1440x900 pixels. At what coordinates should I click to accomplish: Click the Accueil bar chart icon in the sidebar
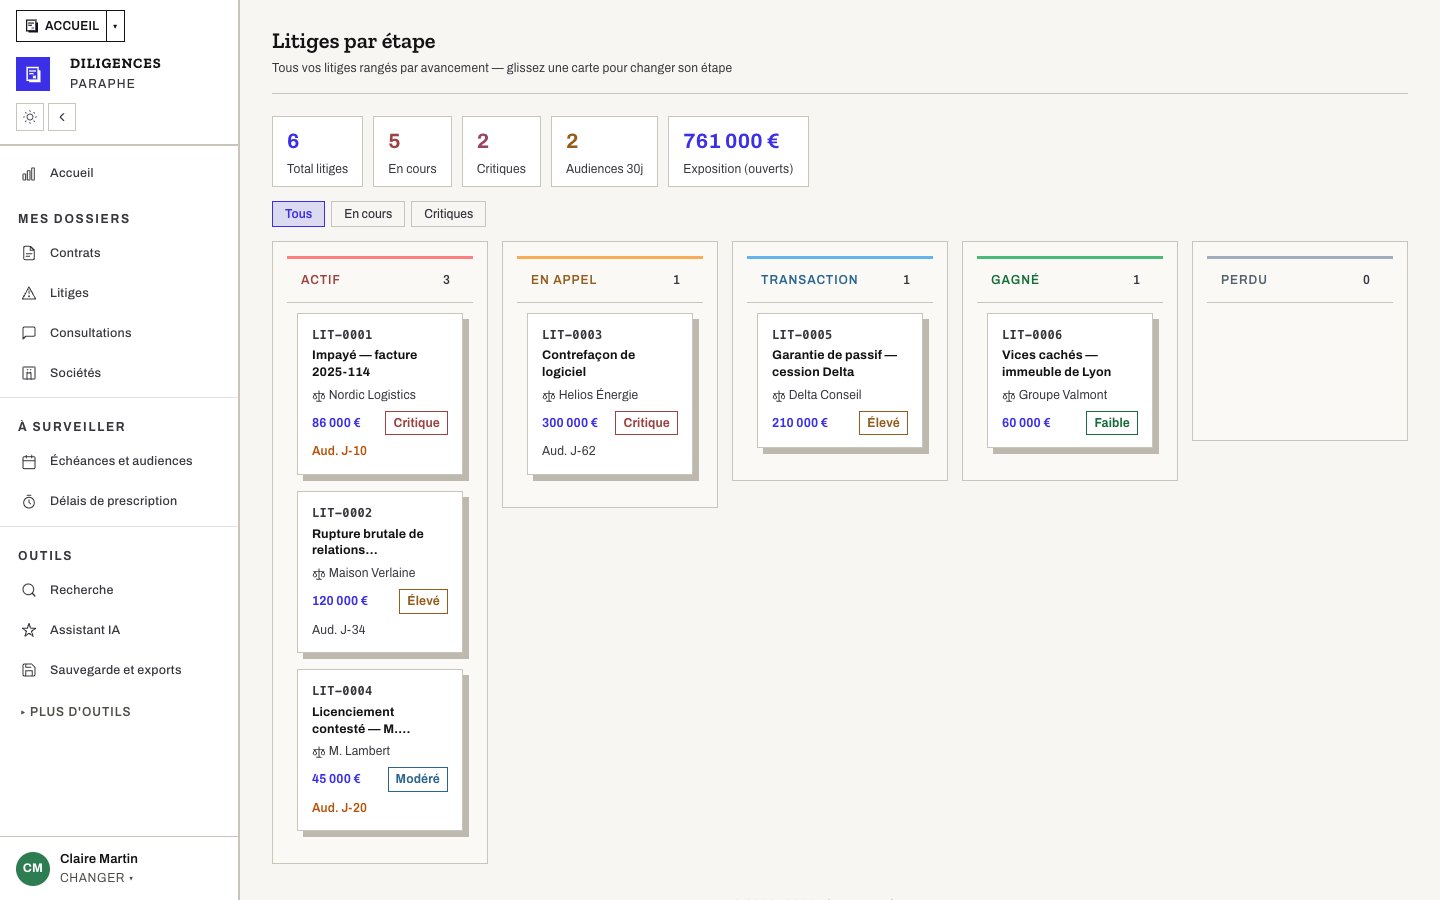pyautogui.click(x=29, y=173)
